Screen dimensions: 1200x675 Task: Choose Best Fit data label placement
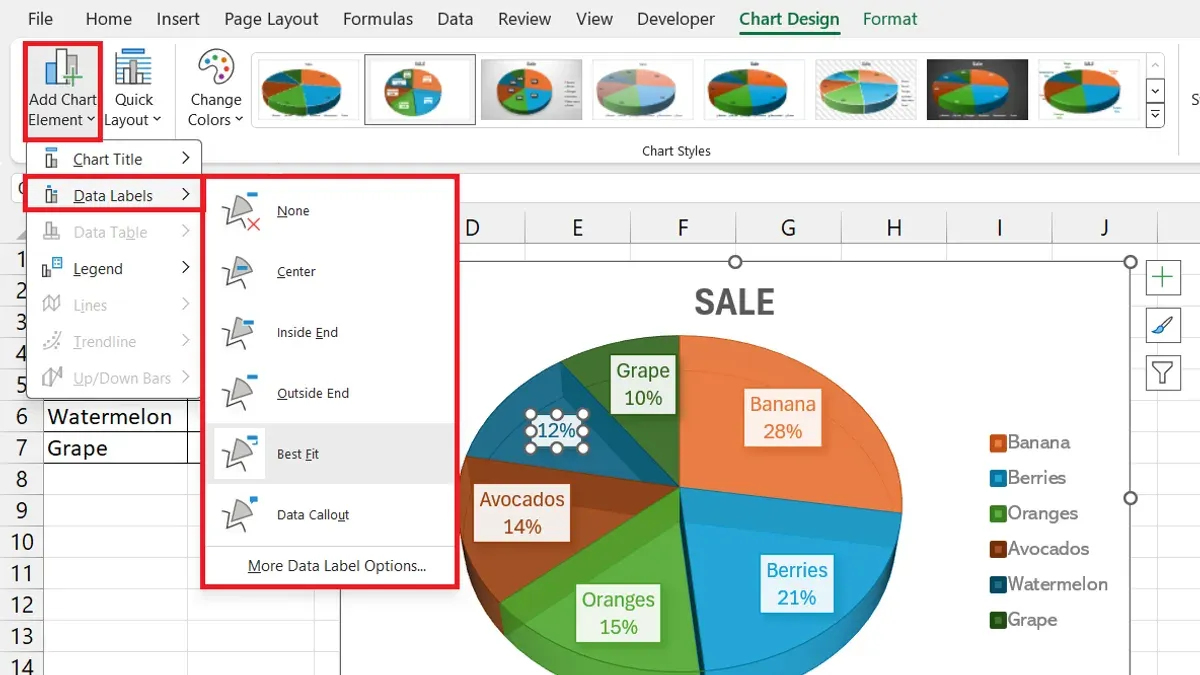[330, 454]
